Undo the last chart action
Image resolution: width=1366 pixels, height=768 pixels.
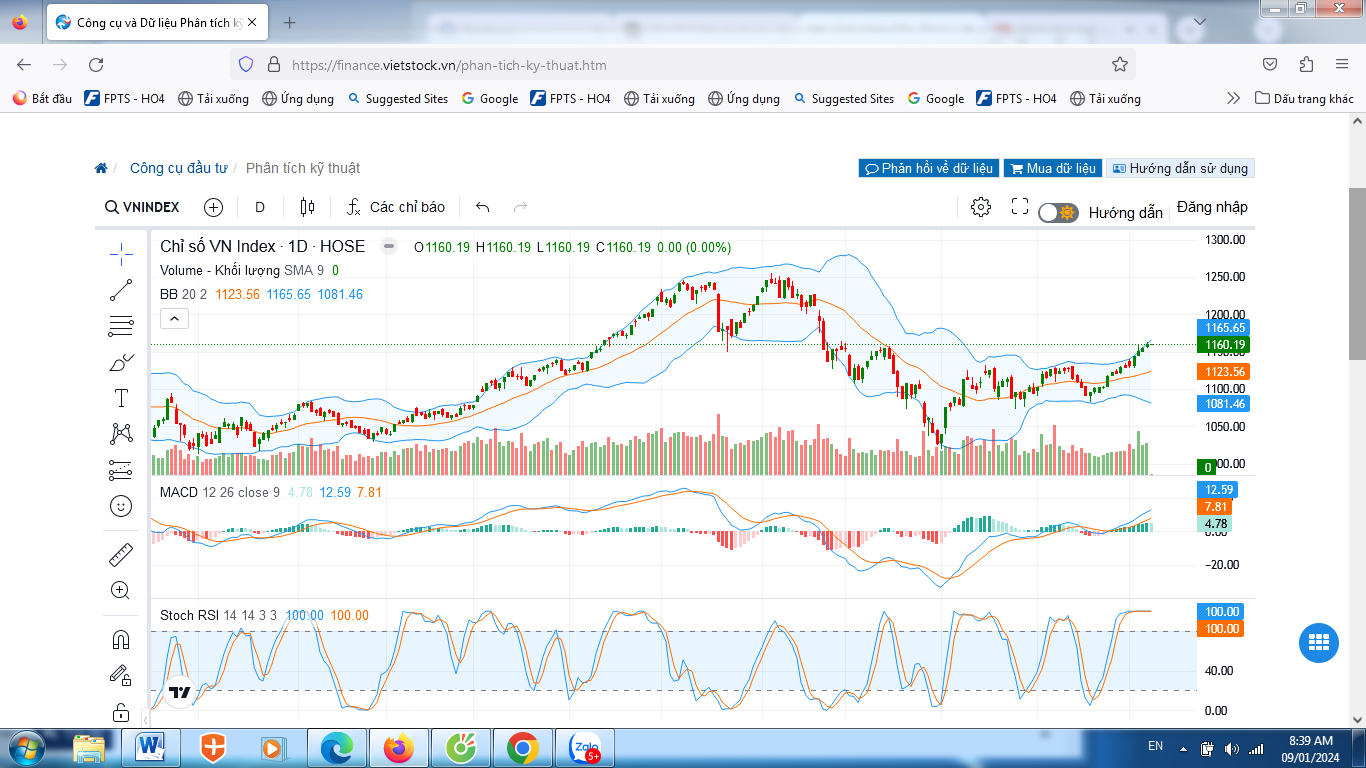(483, 207)
